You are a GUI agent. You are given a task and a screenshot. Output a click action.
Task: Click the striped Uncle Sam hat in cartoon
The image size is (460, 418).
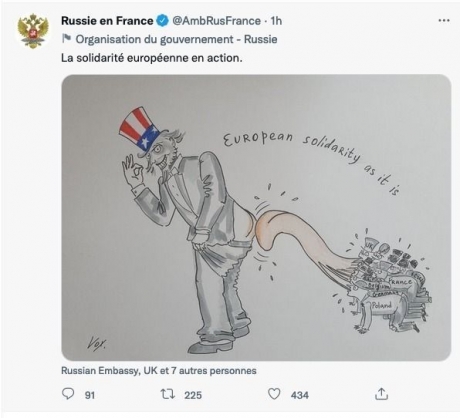click(139, 130)
